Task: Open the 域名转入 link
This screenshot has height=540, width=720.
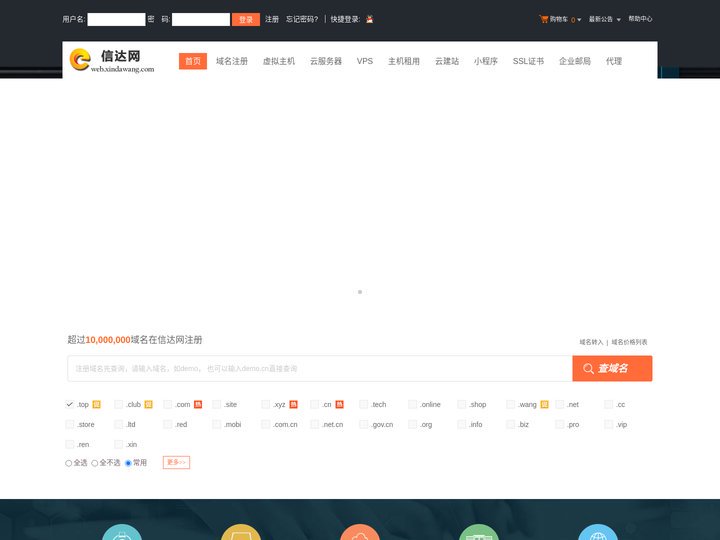Action: (591, 342)
